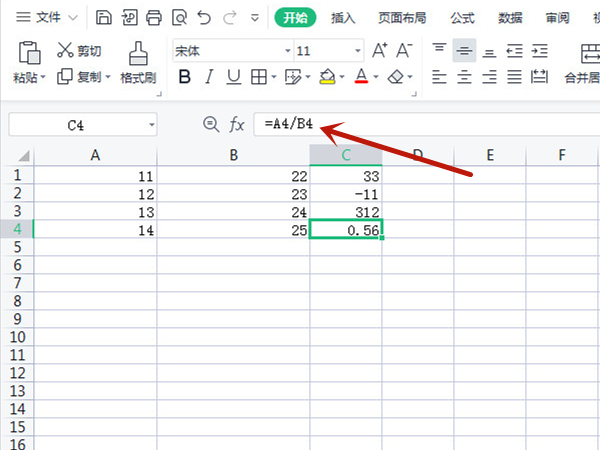Click the Print icon in top toolbar
The height and width of the screenshot is (450, 600).
click(154, 17)
